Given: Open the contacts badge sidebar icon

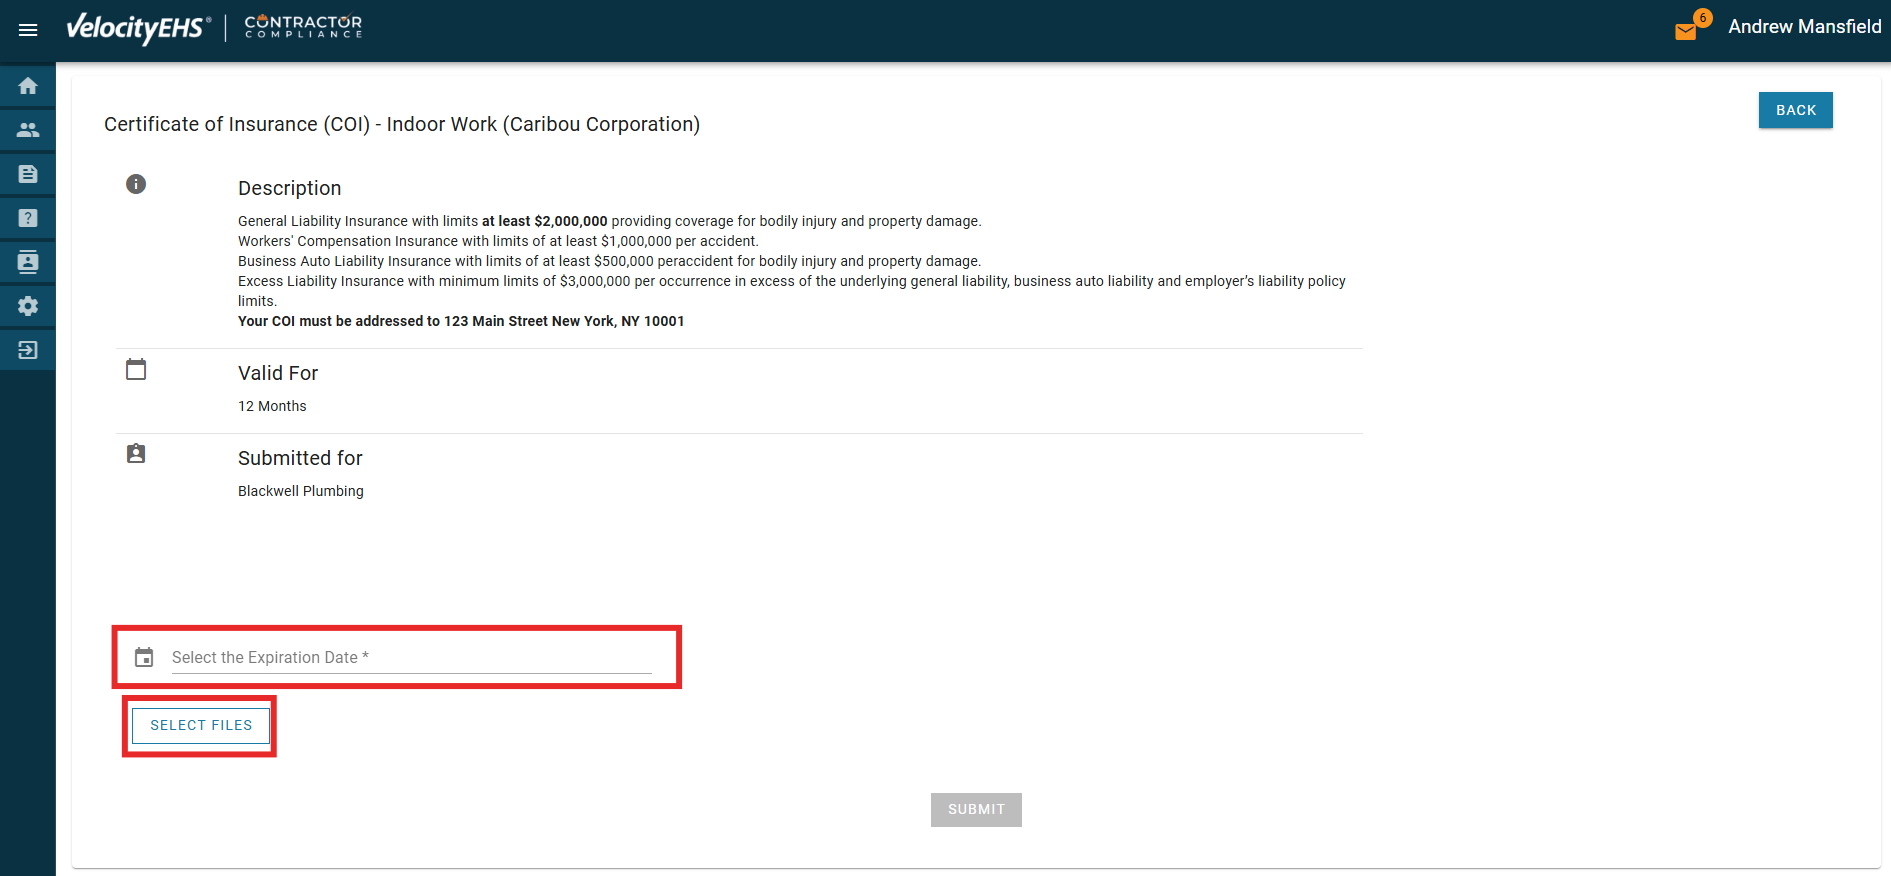Looking at the screenshot, I should (x=28, y=262).
